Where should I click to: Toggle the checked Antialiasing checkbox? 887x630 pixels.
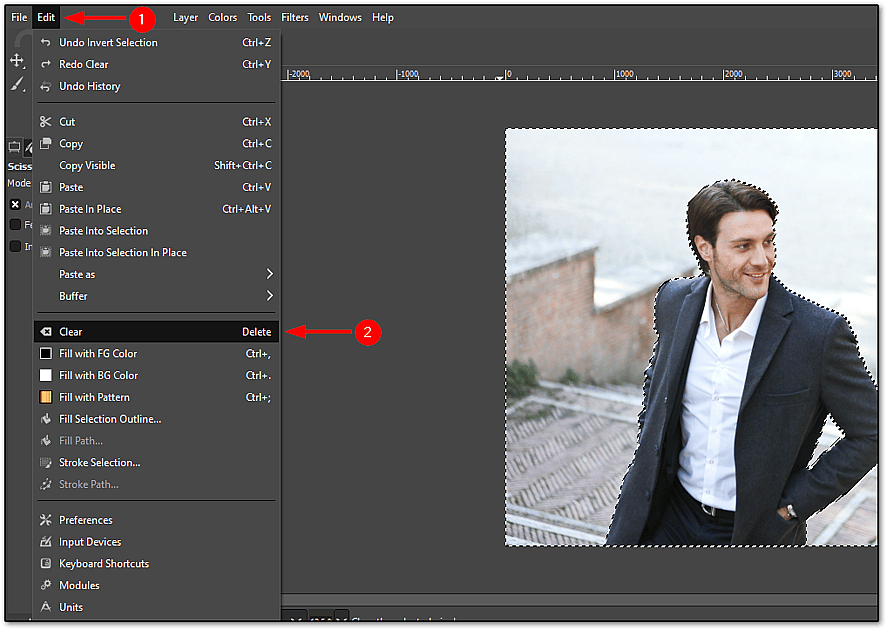(15, 205)
